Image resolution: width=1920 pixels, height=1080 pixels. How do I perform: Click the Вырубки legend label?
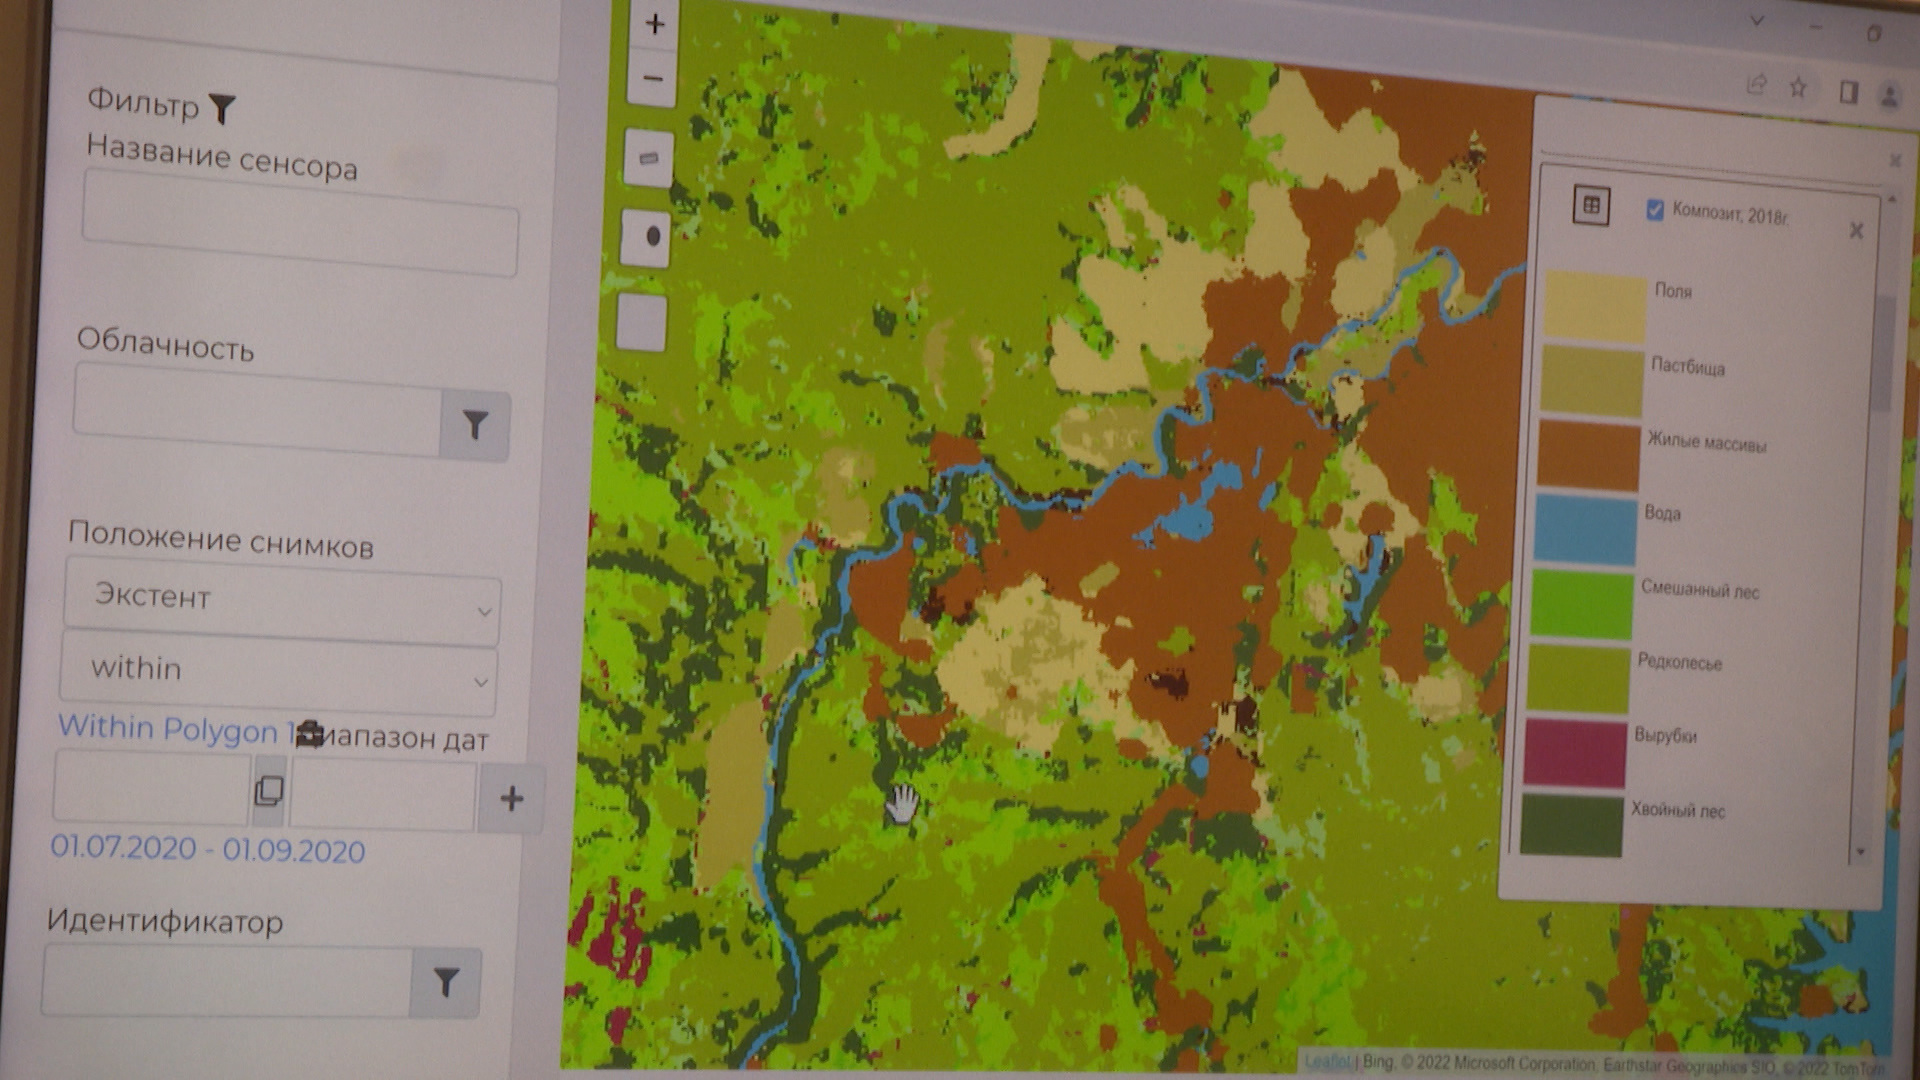1665,735
